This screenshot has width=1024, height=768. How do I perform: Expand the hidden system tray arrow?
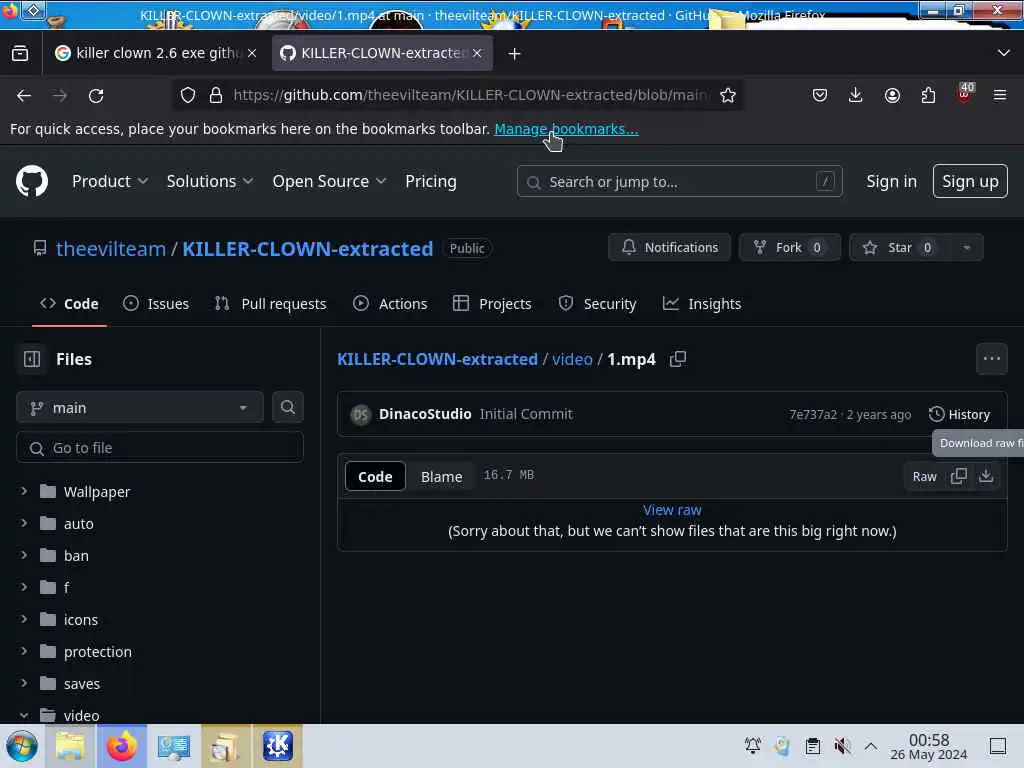(x=871, y=746)
